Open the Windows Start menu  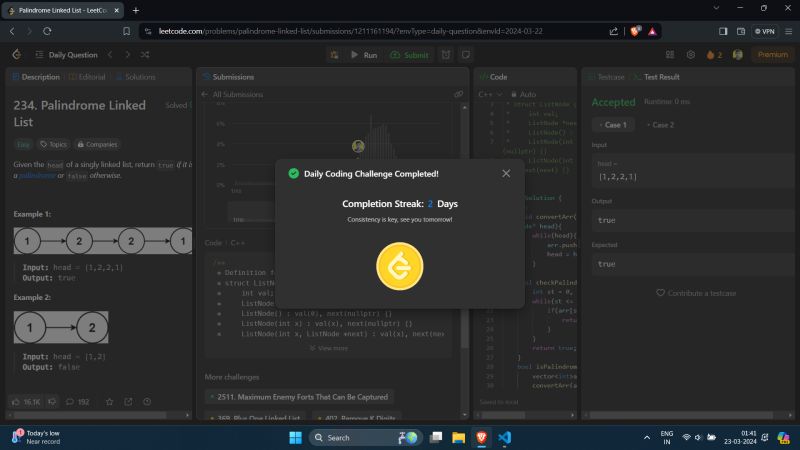pos(295,437)
